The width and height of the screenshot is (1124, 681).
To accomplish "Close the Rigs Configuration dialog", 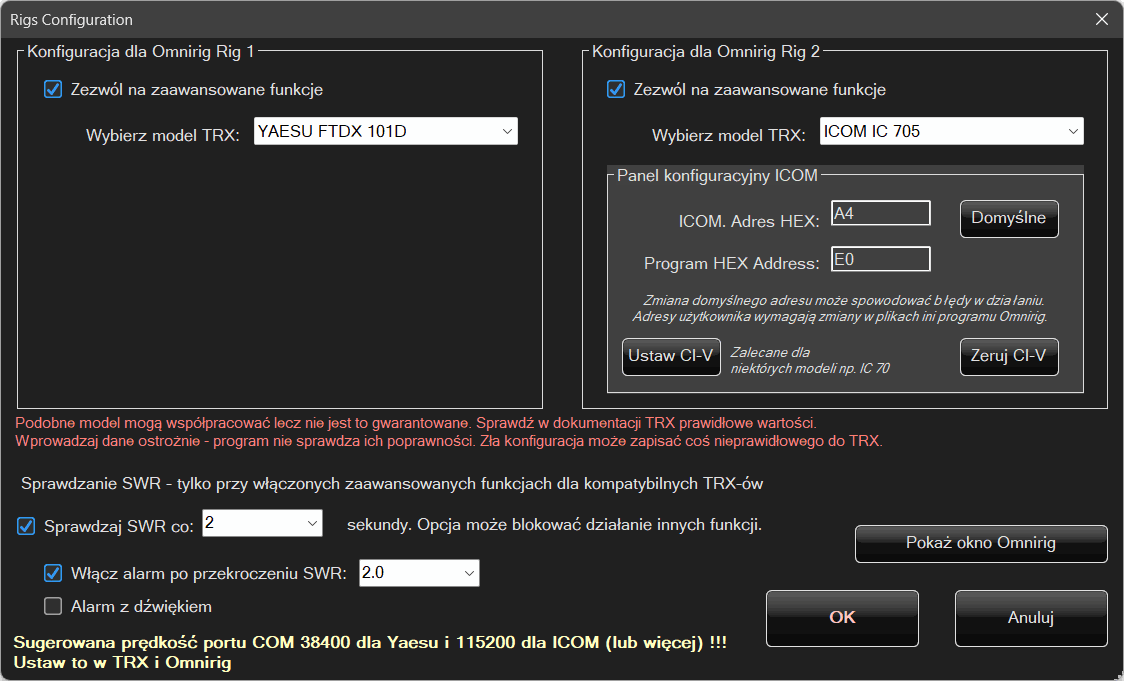I will click(1101, 19).
